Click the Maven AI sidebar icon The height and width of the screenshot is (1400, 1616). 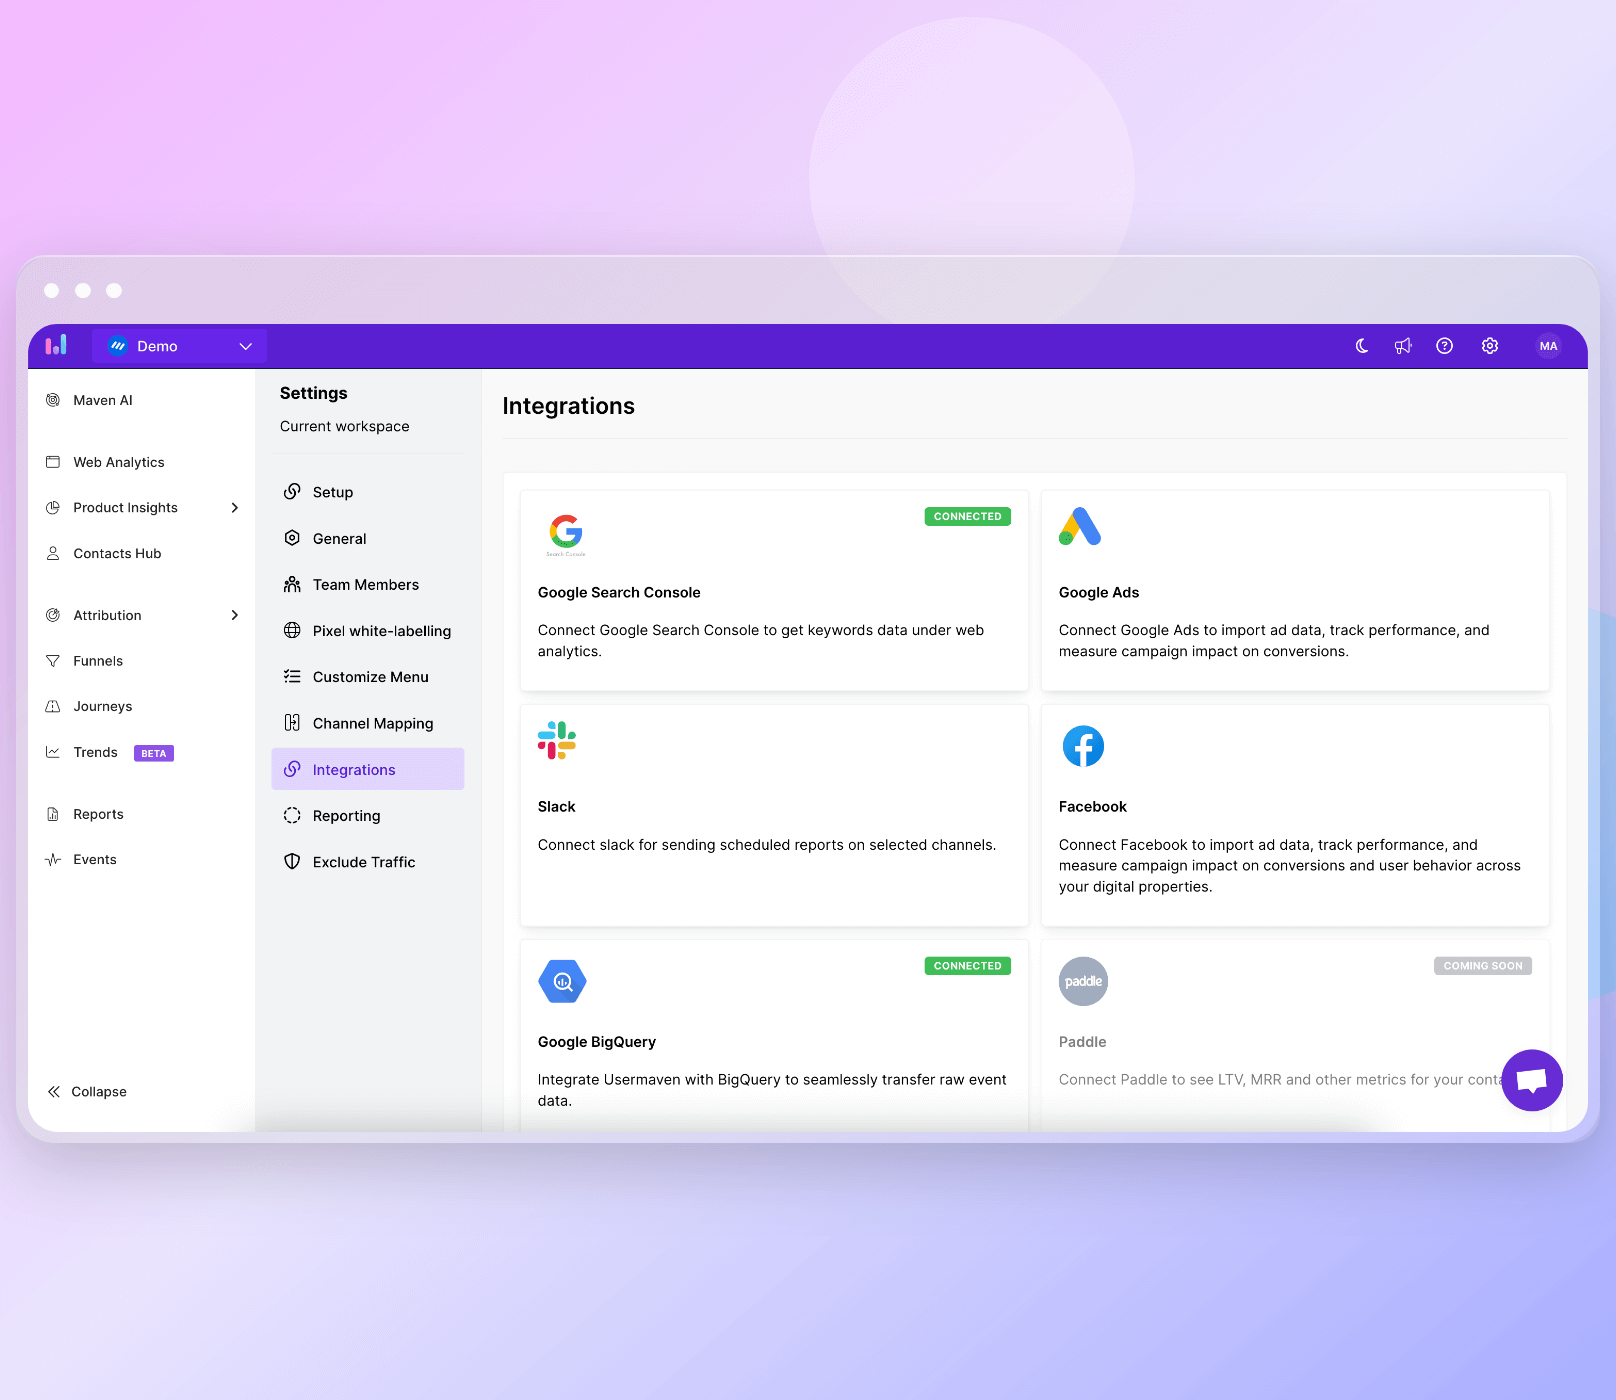click(x=53, y=400)
